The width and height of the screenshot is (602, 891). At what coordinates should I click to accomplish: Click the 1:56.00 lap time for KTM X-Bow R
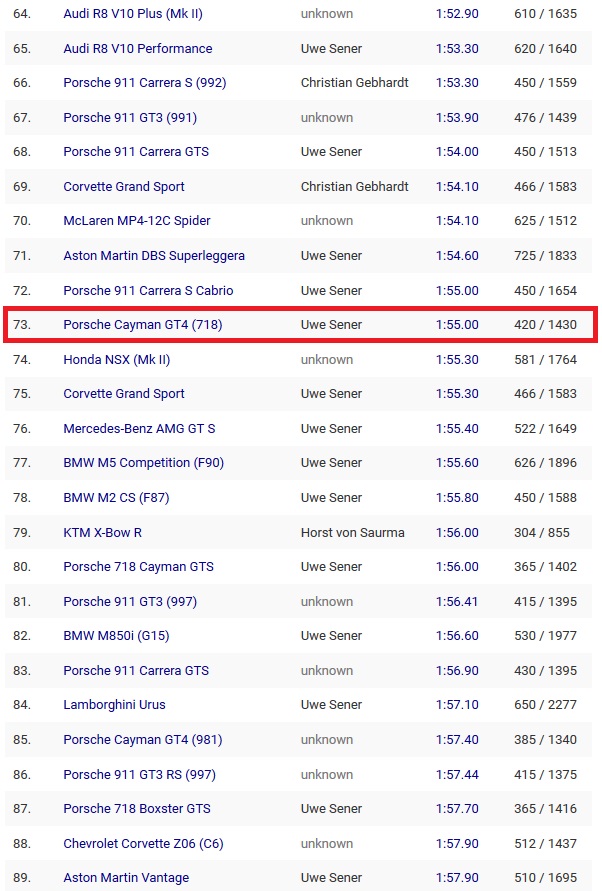tap(457, 533)
